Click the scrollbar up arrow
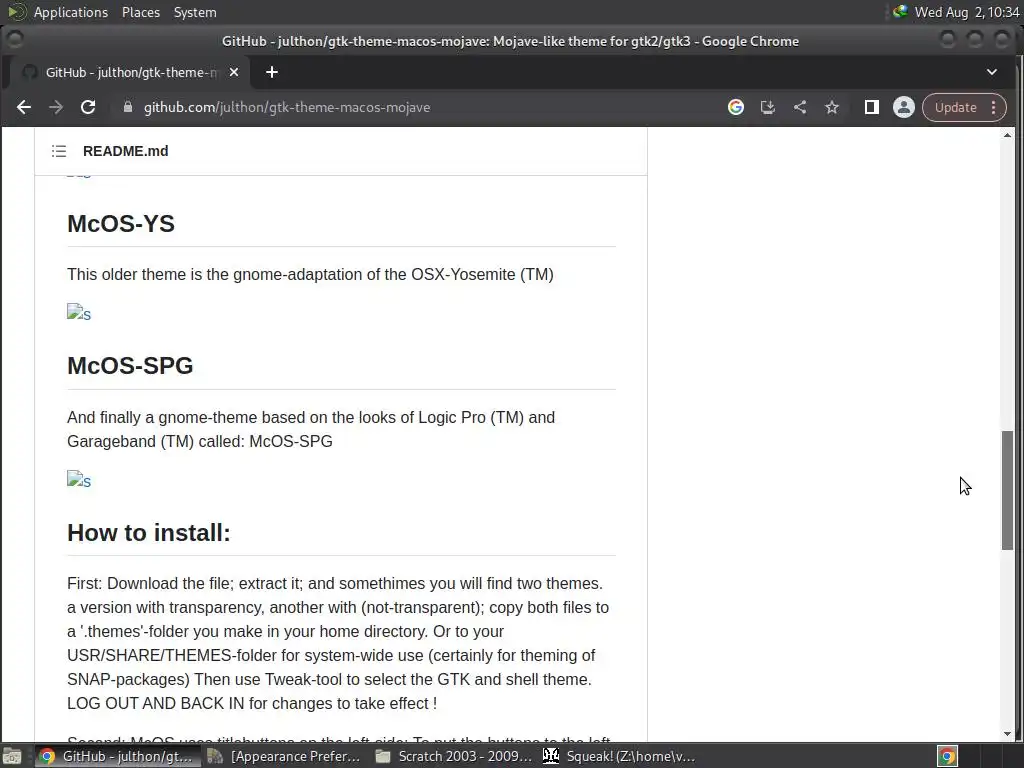Image resolution: width=1024 pixels, height=768 pixels. pos(1008,135)
